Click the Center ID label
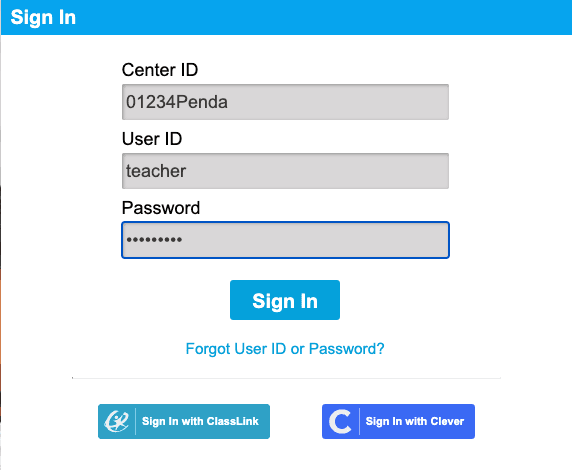This screenshot has width=572, height=470. tap(160, 70)
